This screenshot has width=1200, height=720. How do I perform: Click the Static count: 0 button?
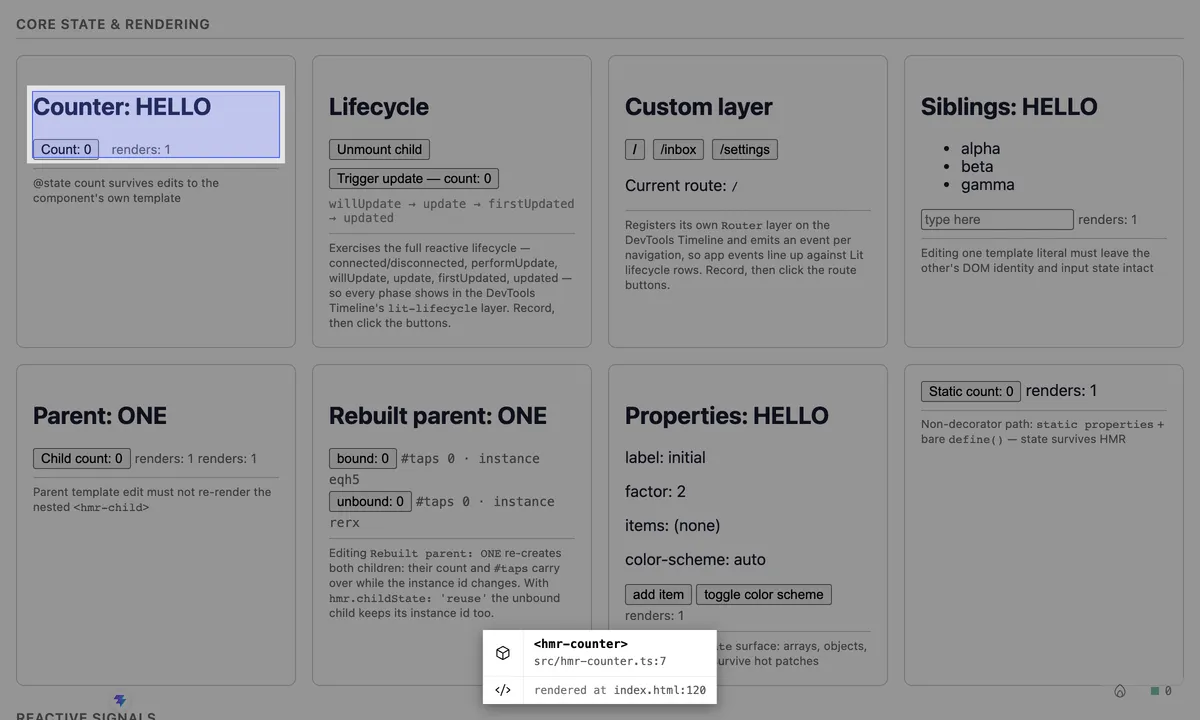971,391
